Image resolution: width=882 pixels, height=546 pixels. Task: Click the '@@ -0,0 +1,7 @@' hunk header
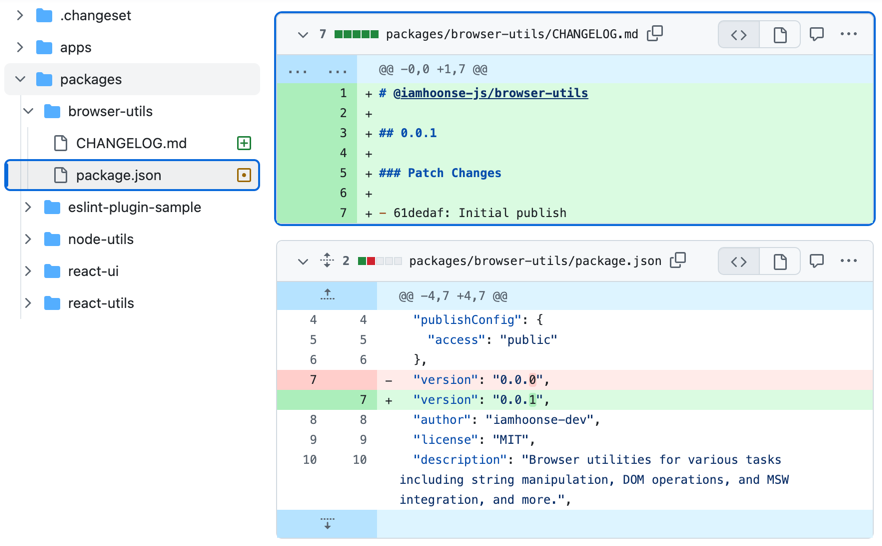click(x=433, y=70)
